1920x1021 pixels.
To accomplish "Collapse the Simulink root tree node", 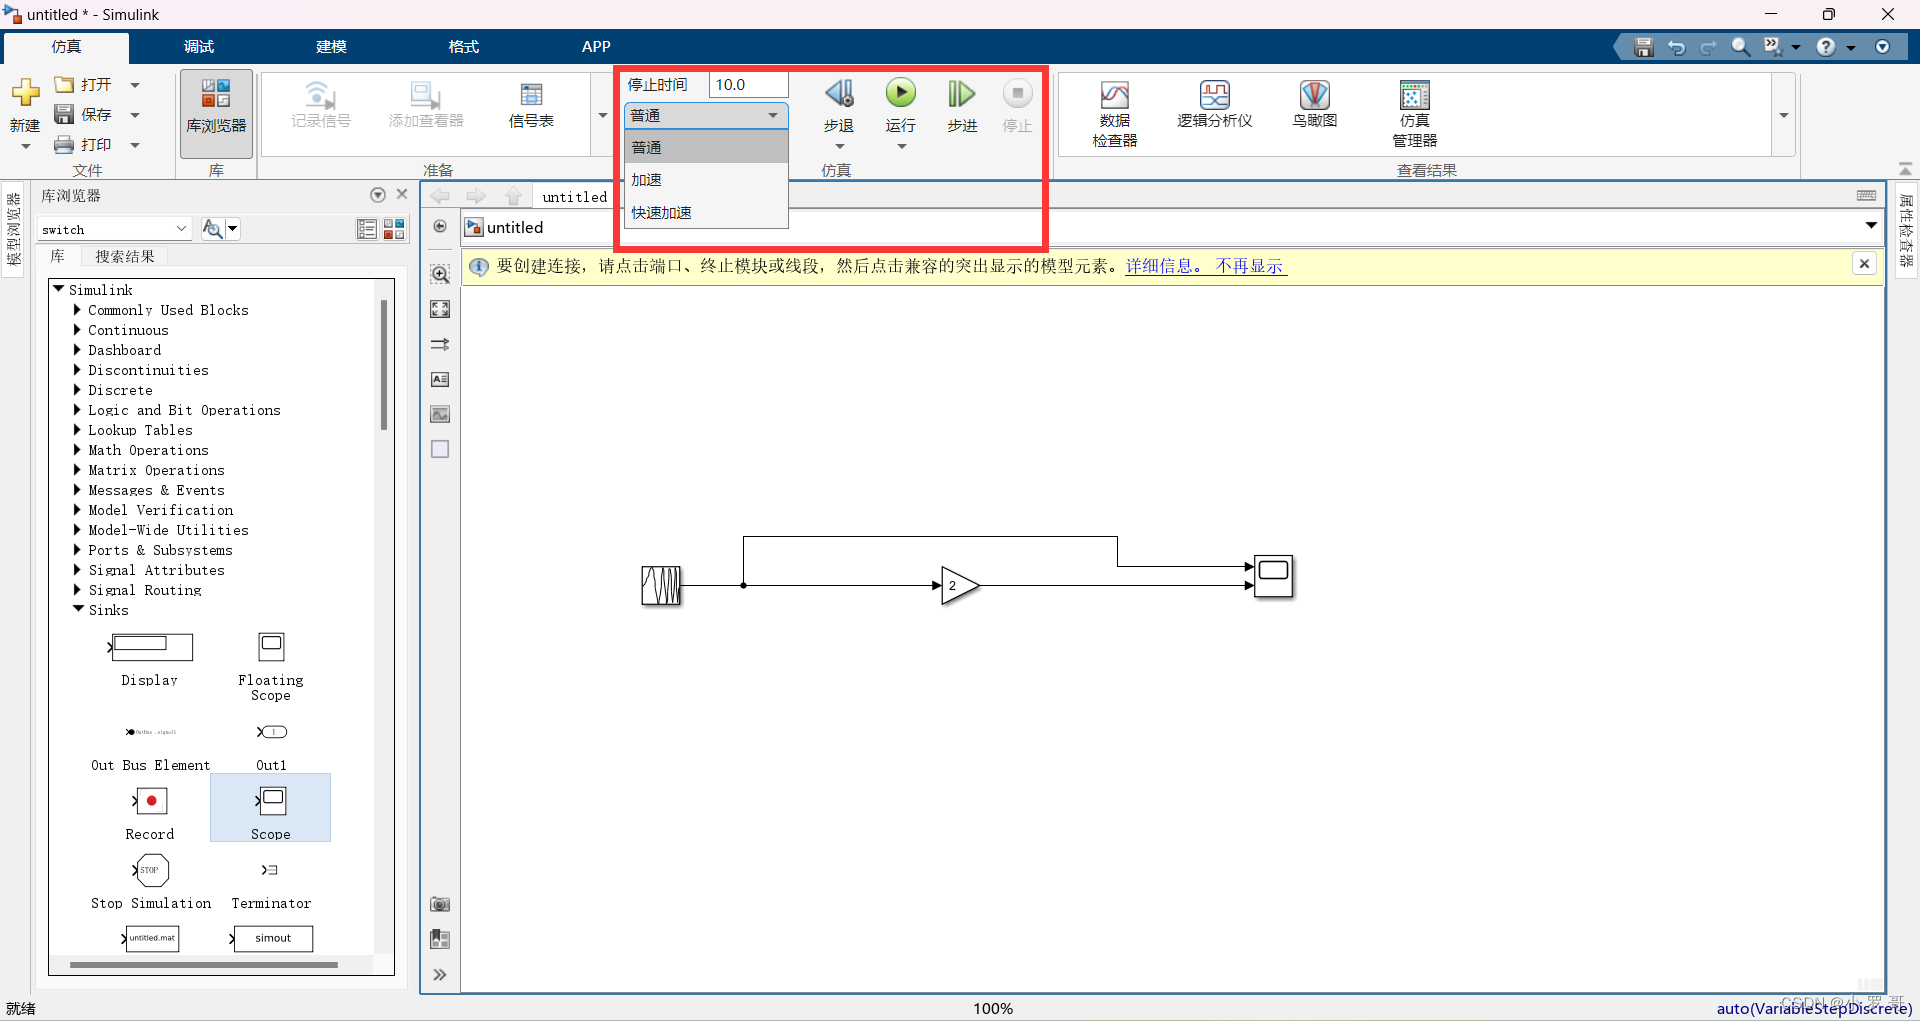I will coord(58,289).
